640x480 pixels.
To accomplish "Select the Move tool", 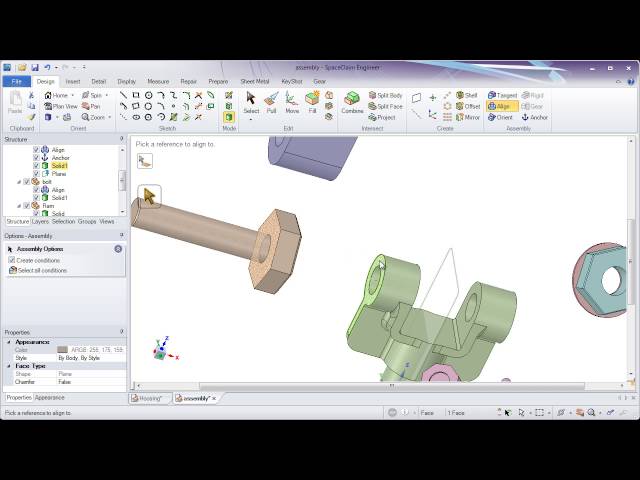I will pos(292,103).
